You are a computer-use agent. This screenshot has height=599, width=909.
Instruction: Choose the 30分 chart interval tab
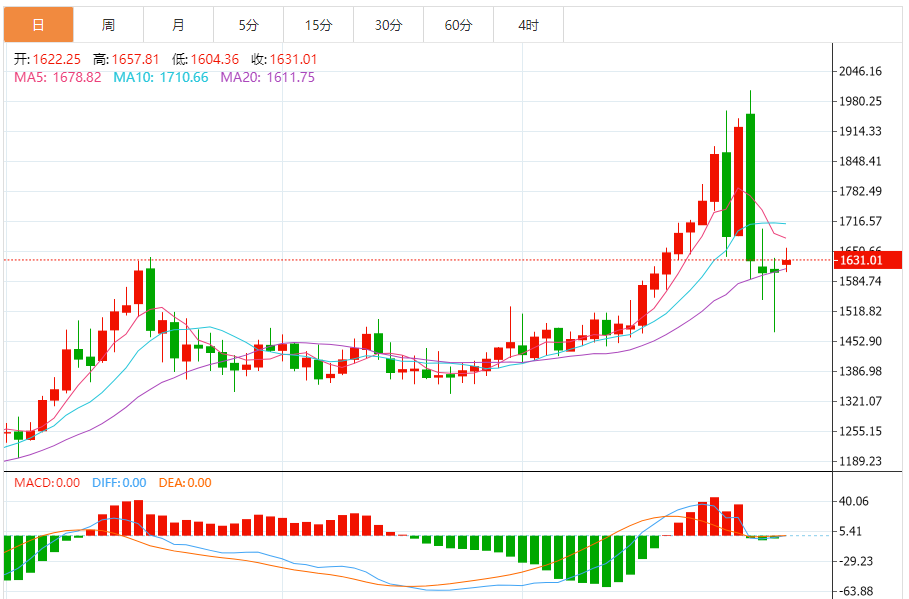388,24
